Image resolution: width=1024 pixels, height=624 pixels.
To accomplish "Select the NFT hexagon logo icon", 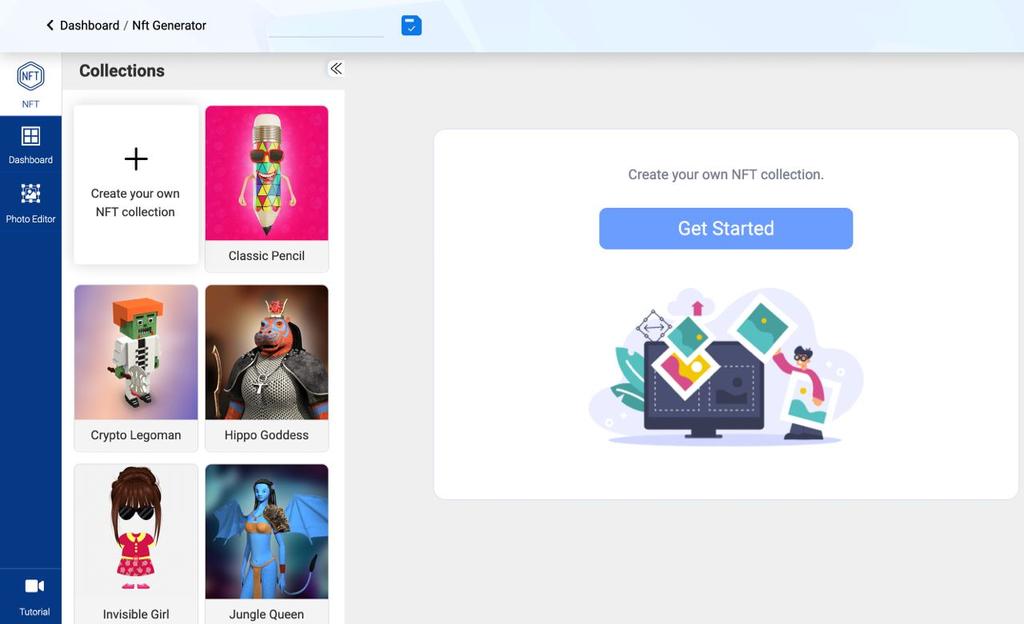I will click(31, 76).
